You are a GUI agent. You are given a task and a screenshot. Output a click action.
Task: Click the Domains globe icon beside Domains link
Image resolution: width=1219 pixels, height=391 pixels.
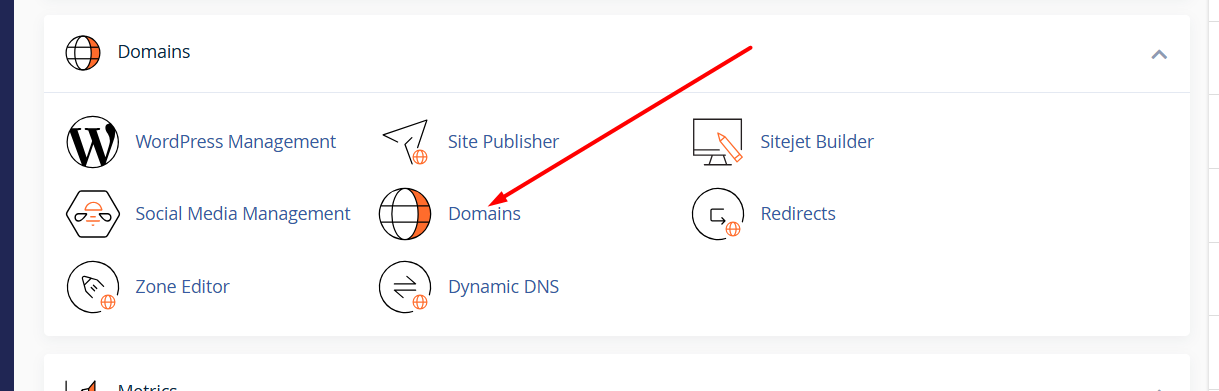(405, 214)
